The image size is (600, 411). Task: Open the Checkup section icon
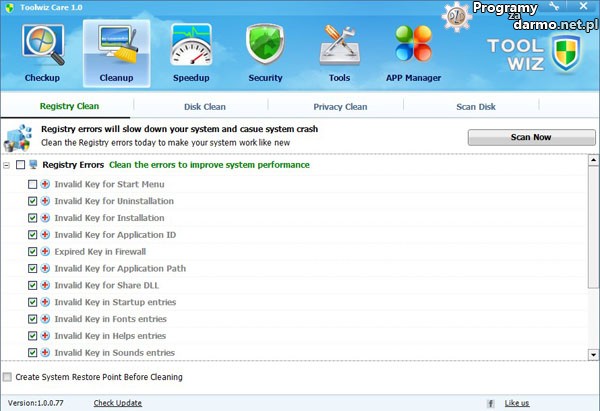pyautogui.click(x=42, y=47)
